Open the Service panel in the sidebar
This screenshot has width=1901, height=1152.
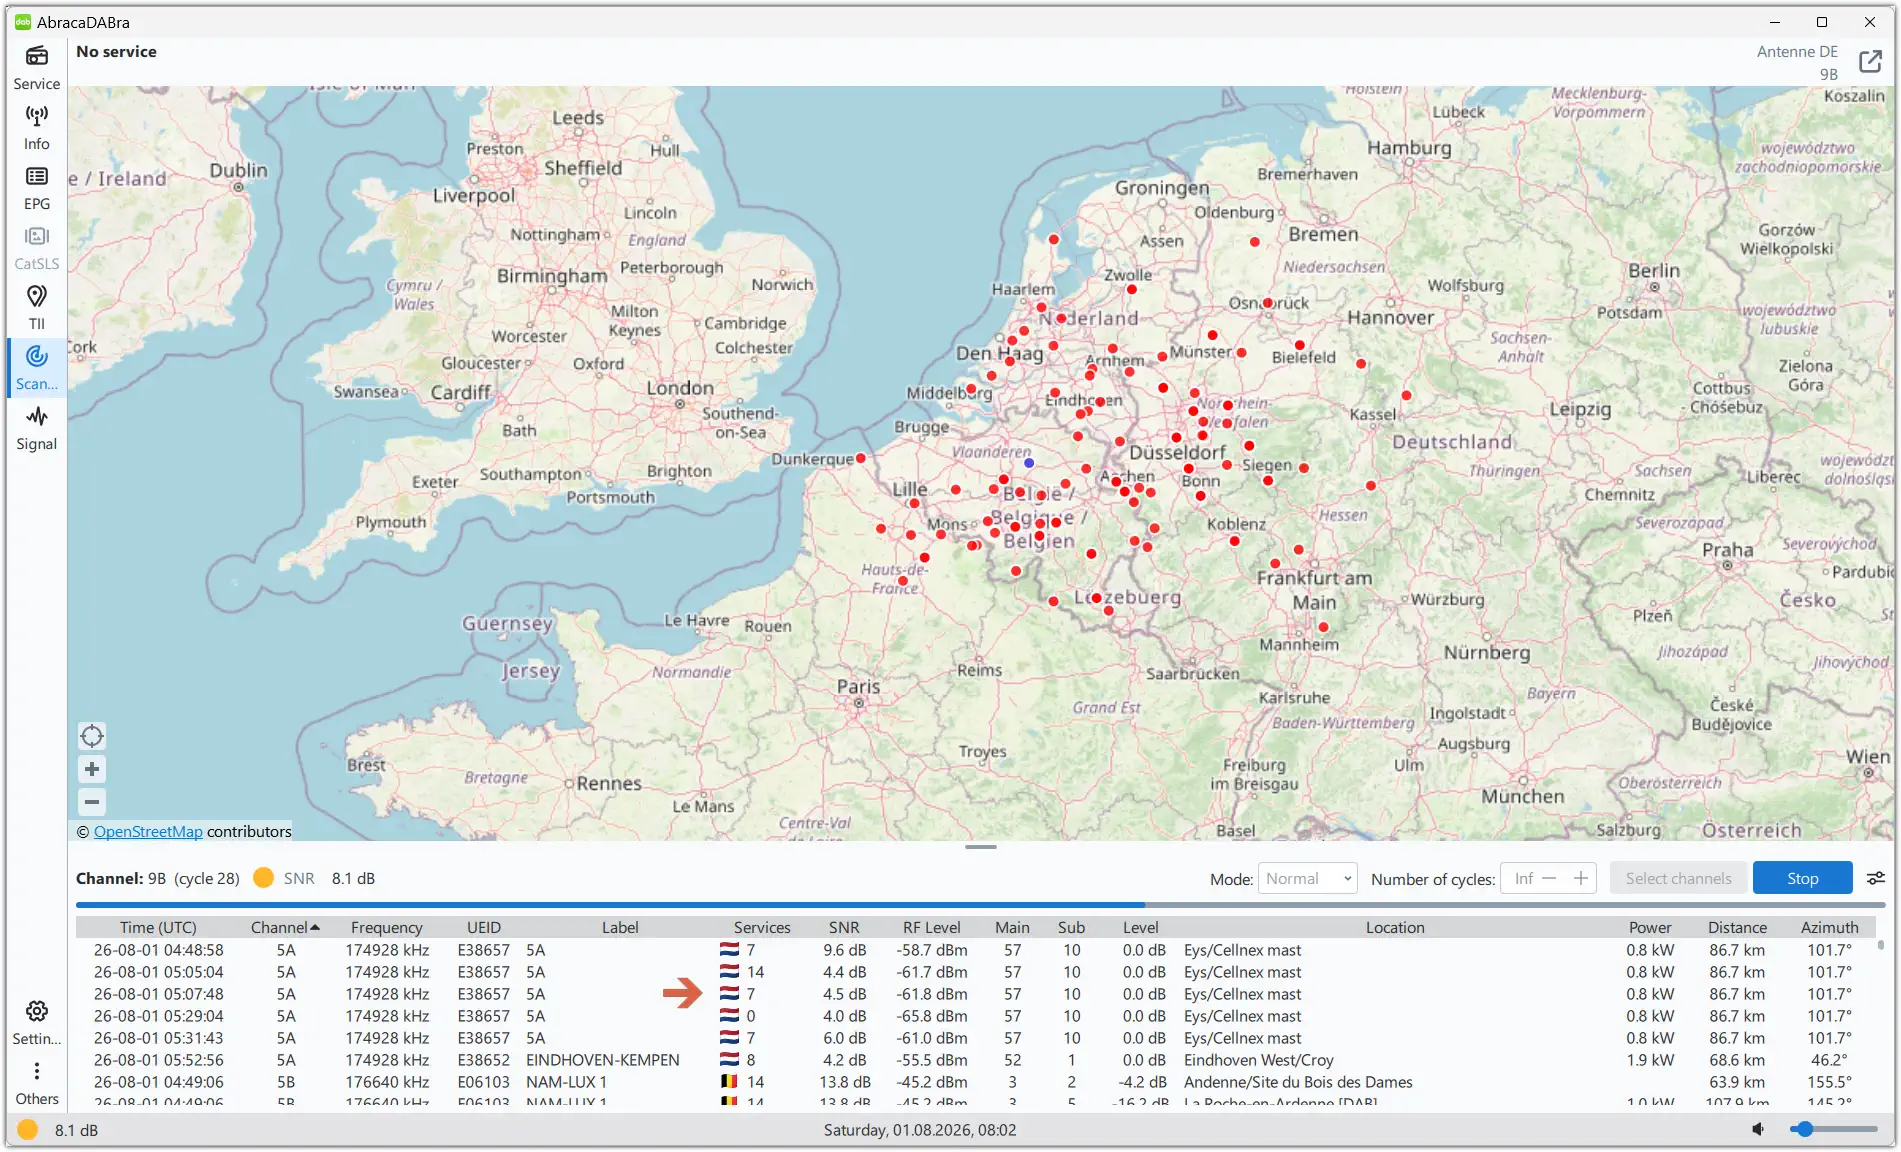click(x=37, y=68)
